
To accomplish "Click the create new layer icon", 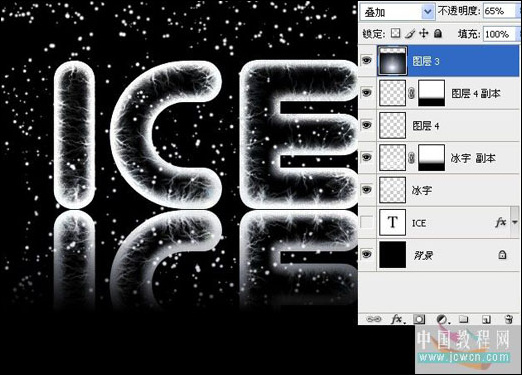I will point(486,319).
